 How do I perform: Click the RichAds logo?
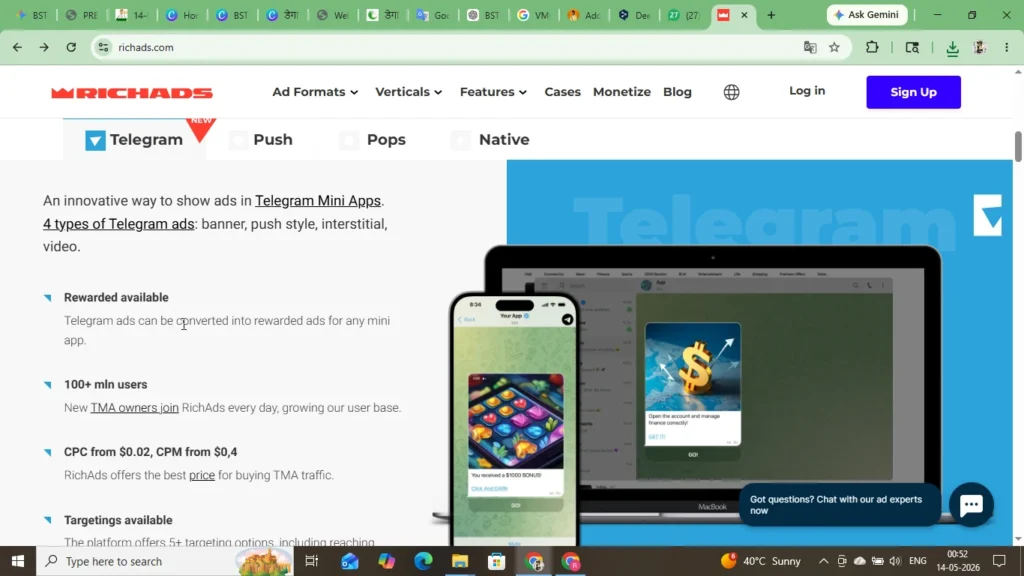tap(132, 93)
